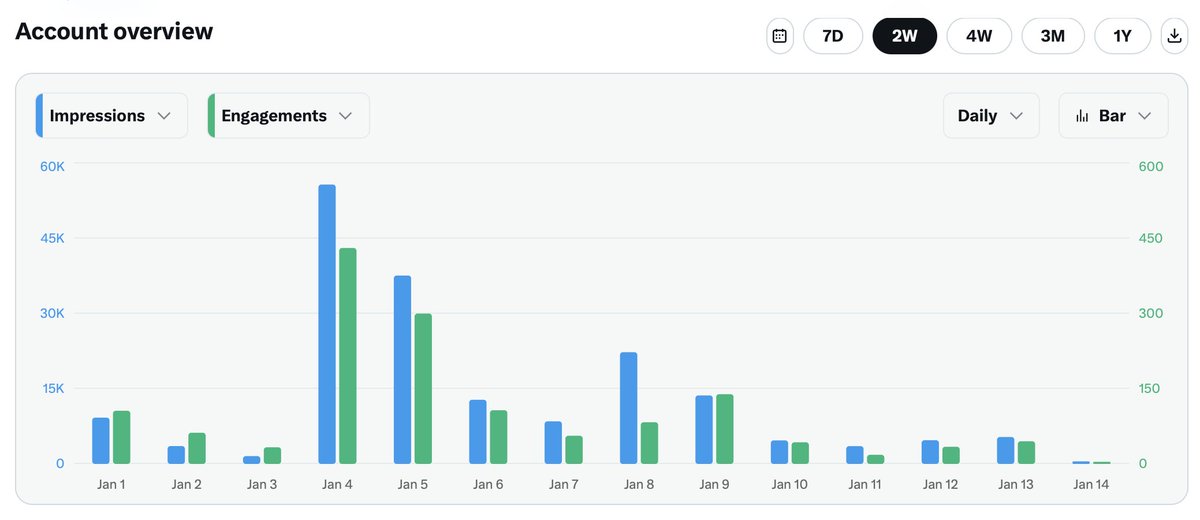Click the Jan 4 axis label
Screen dimensions: 1200x520
(x=337, y=485)
